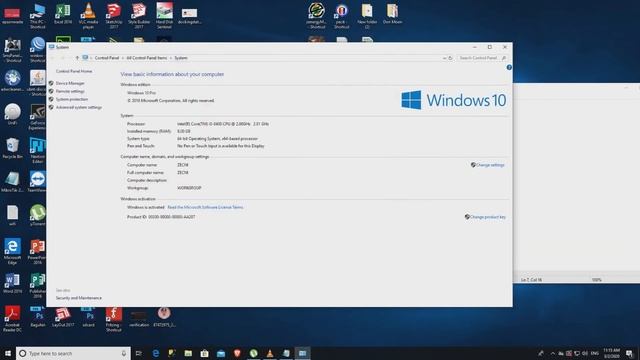Select the Word 2016 desktop icon
The height and width of the screenshot is (360, 640).
[13, 283]
